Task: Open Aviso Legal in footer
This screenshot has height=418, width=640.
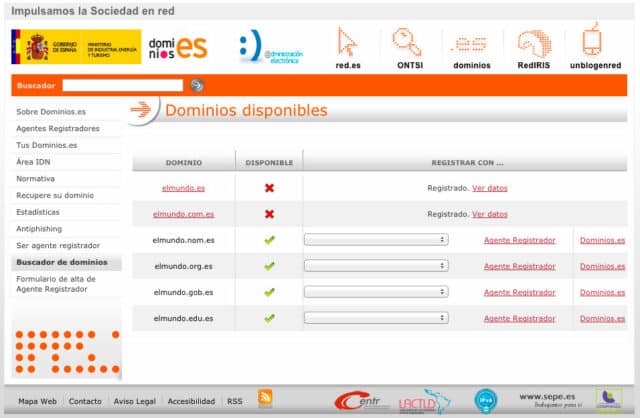Action: 135,401
